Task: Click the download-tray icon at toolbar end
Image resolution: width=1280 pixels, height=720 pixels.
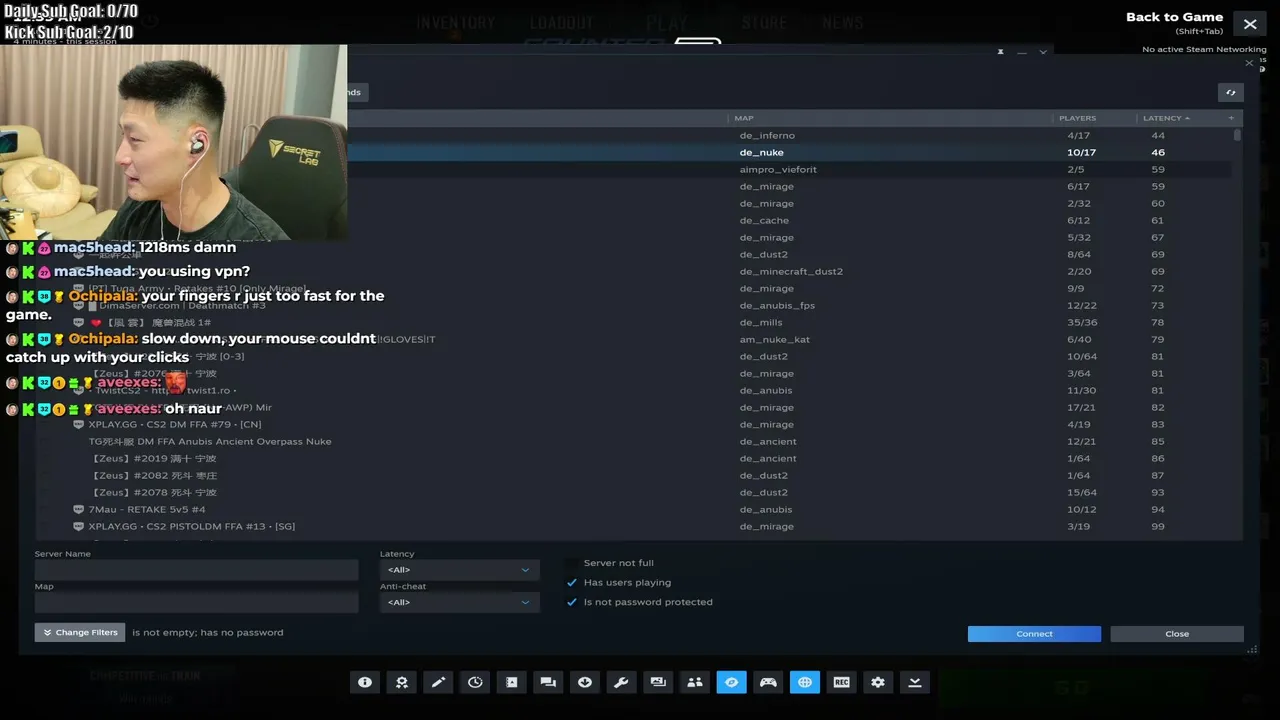Action: pyautogui.click(x=914, y=682)
